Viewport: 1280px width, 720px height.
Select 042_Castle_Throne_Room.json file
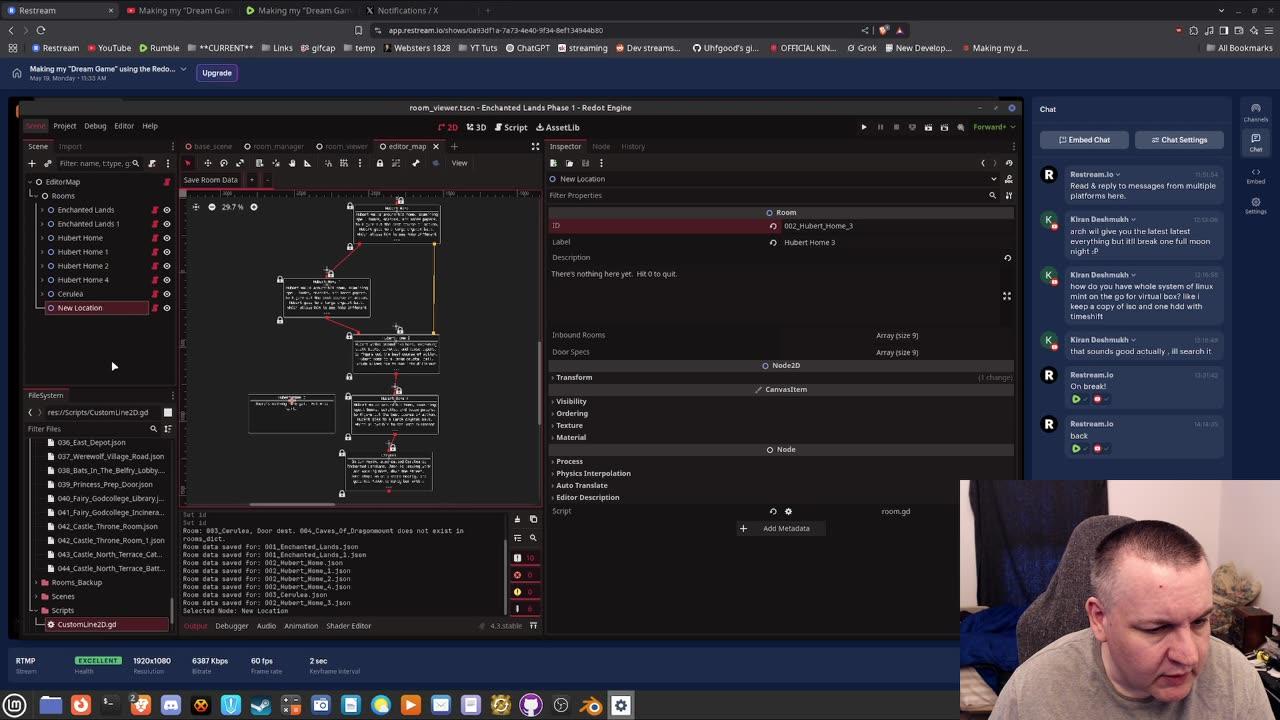click(x=109, y=526)
